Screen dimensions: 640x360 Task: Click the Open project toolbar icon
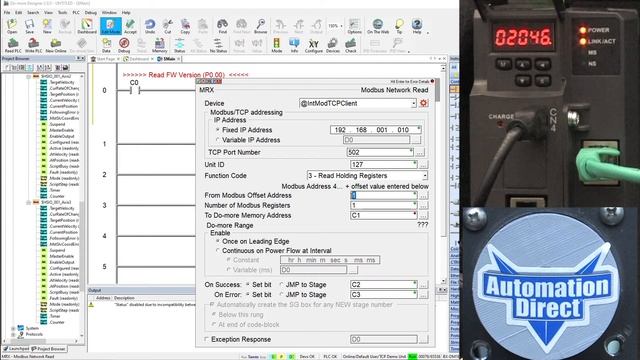pyautogui.click(x=12, y=26)
